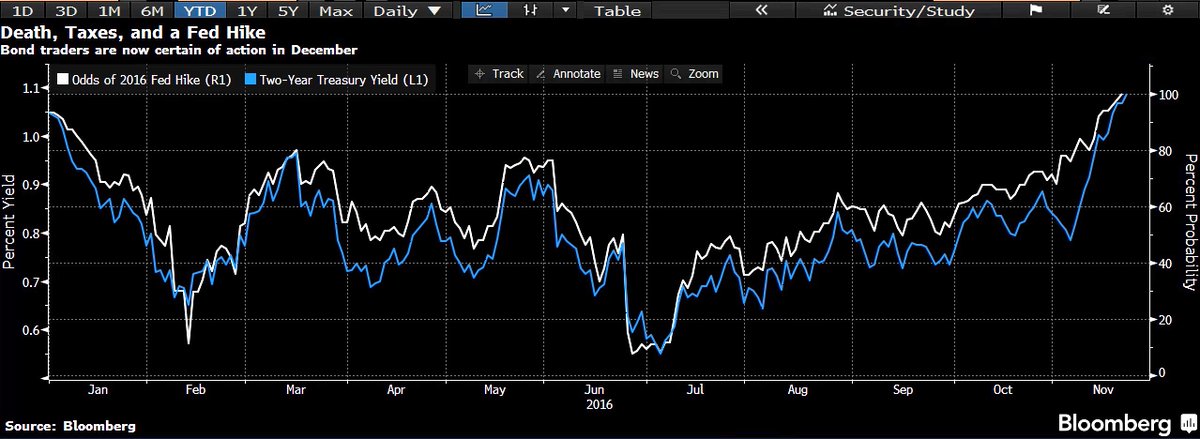Select the bar chart type icon

point(529,12)
